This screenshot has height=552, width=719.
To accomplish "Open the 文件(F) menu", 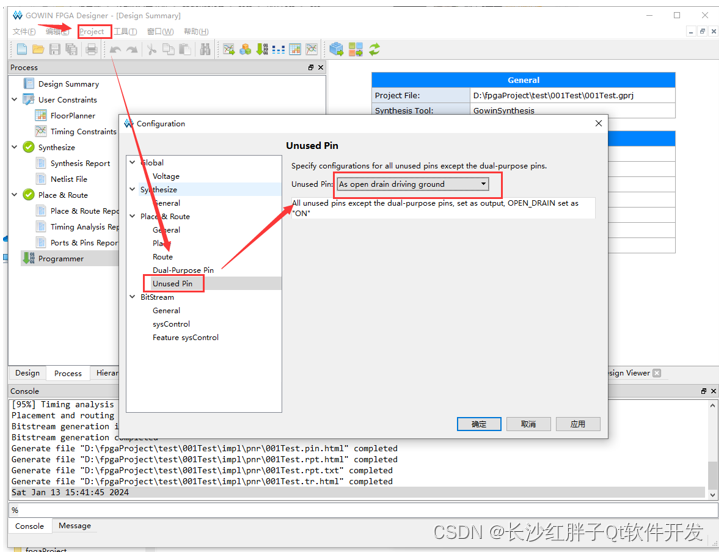I will click(x=24, y=31).
